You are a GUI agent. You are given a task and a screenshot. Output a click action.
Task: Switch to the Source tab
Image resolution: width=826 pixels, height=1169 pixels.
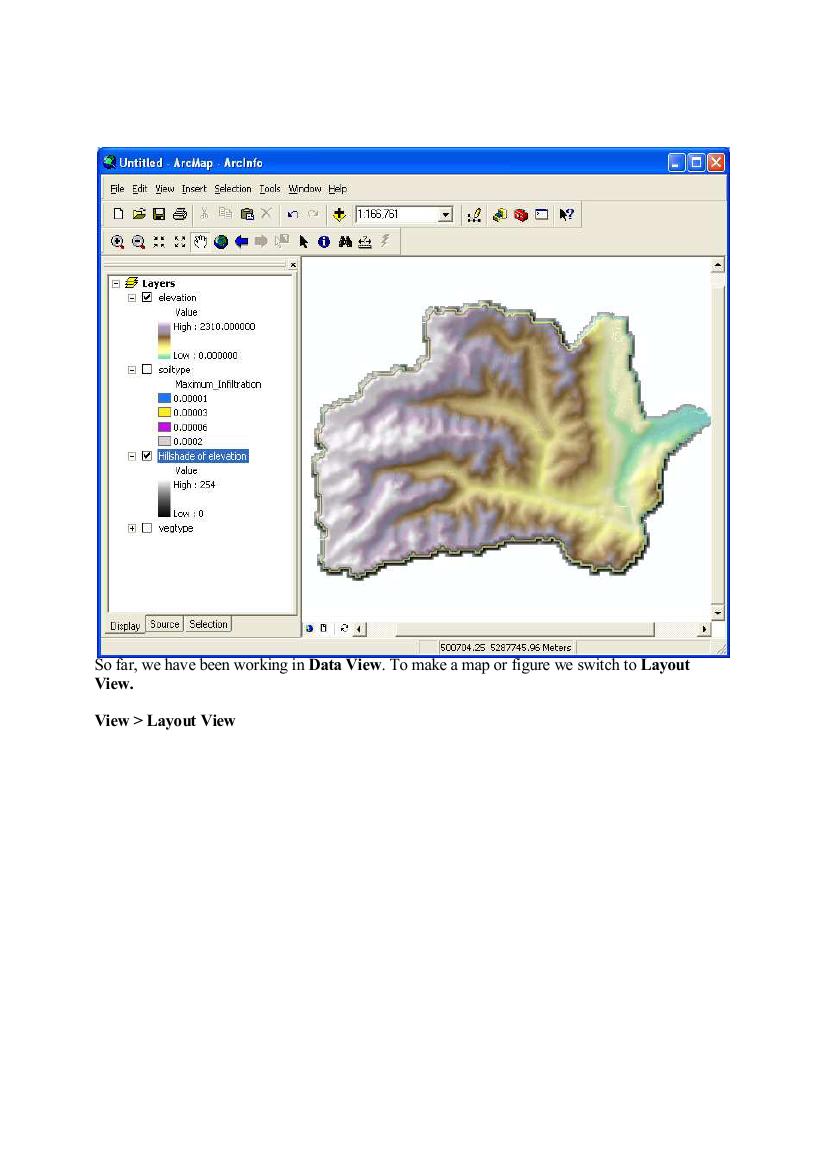tap(165, 624)
